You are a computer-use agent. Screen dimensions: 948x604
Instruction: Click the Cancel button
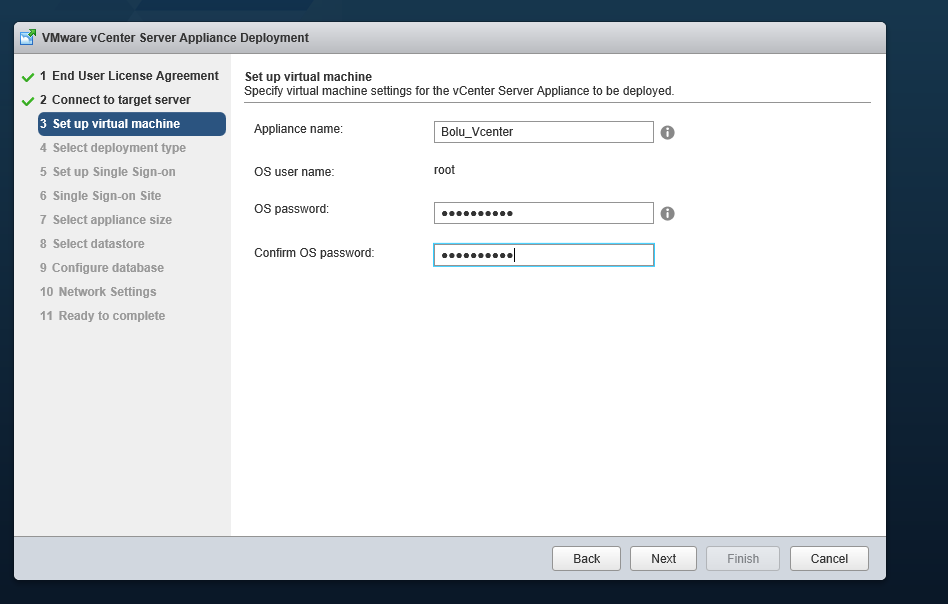[x=829, y=559]
